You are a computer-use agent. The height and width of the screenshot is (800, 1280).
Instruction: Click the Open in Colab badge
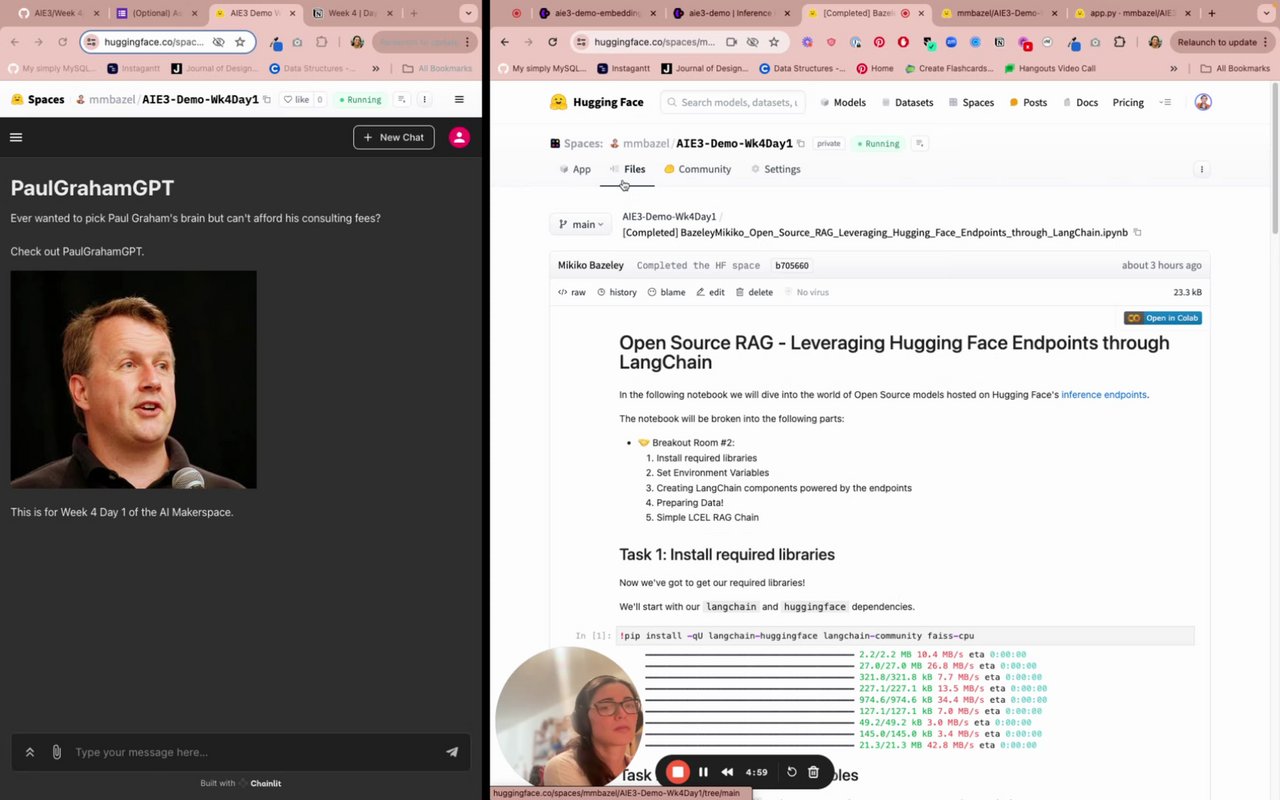pos(1163,318)
